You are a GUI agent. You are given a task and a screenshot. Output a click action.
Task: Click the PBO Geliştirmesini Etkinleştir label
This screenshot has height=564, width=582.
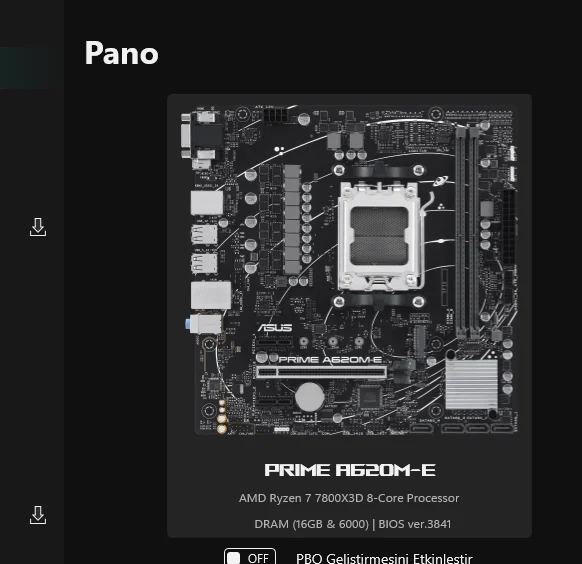[384, 558]
